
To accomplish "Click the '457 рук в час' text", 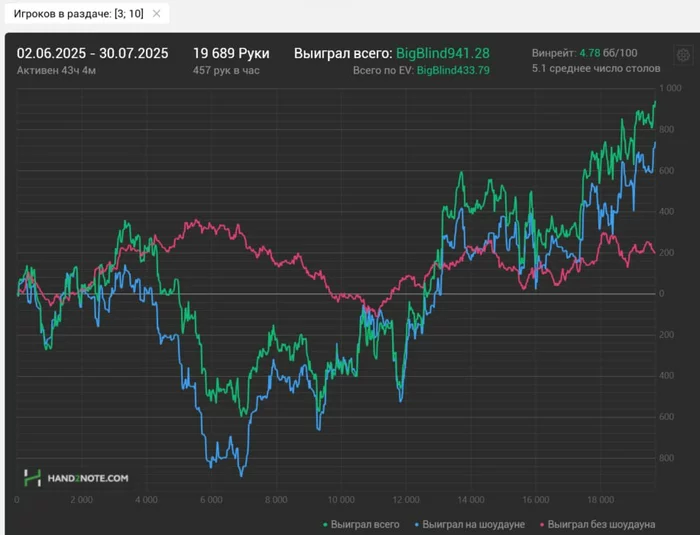I will point(226,71).
